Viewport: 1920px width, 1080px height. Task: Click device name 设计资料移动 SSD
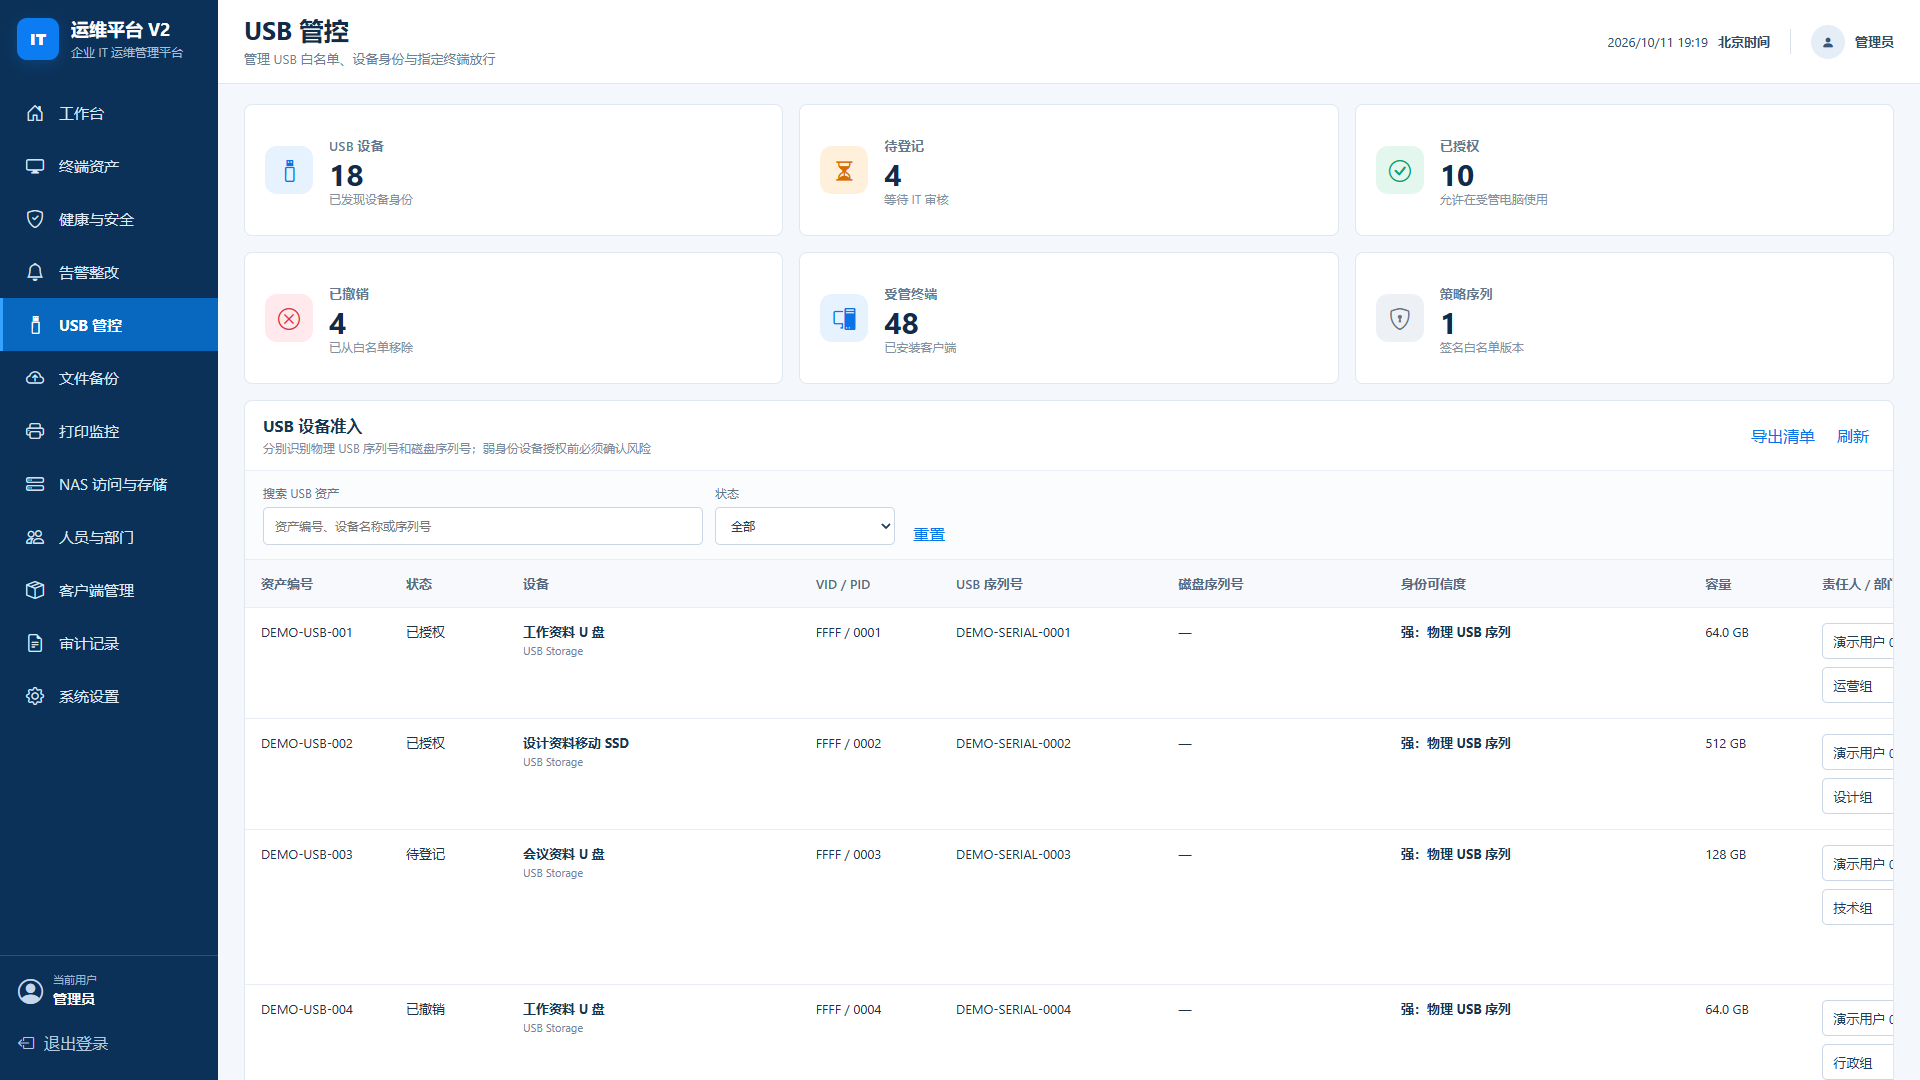pyautogui.click(x=576, y=743)
